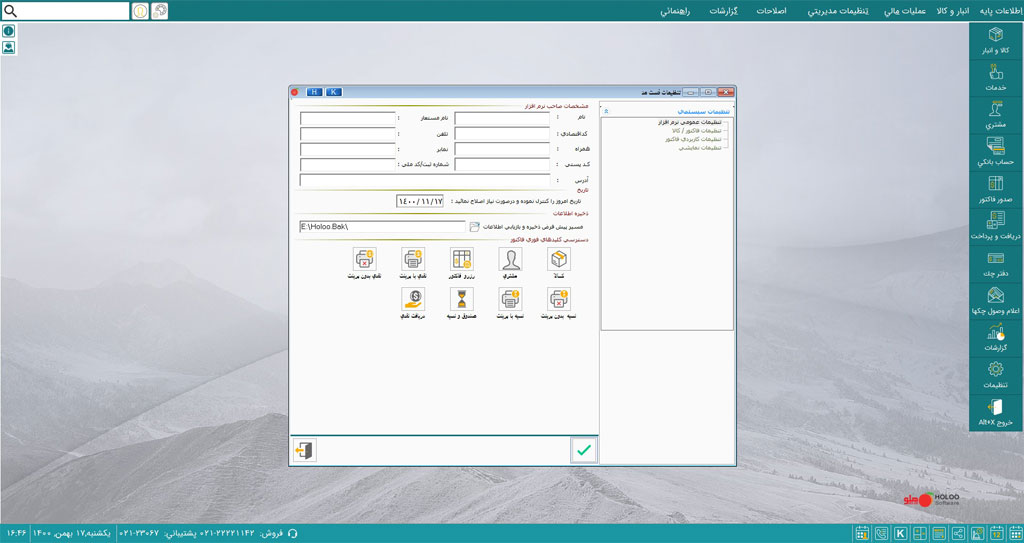Click the K icon in status bar
Viewport: 1024px width, 543px height.
[901, 533]
